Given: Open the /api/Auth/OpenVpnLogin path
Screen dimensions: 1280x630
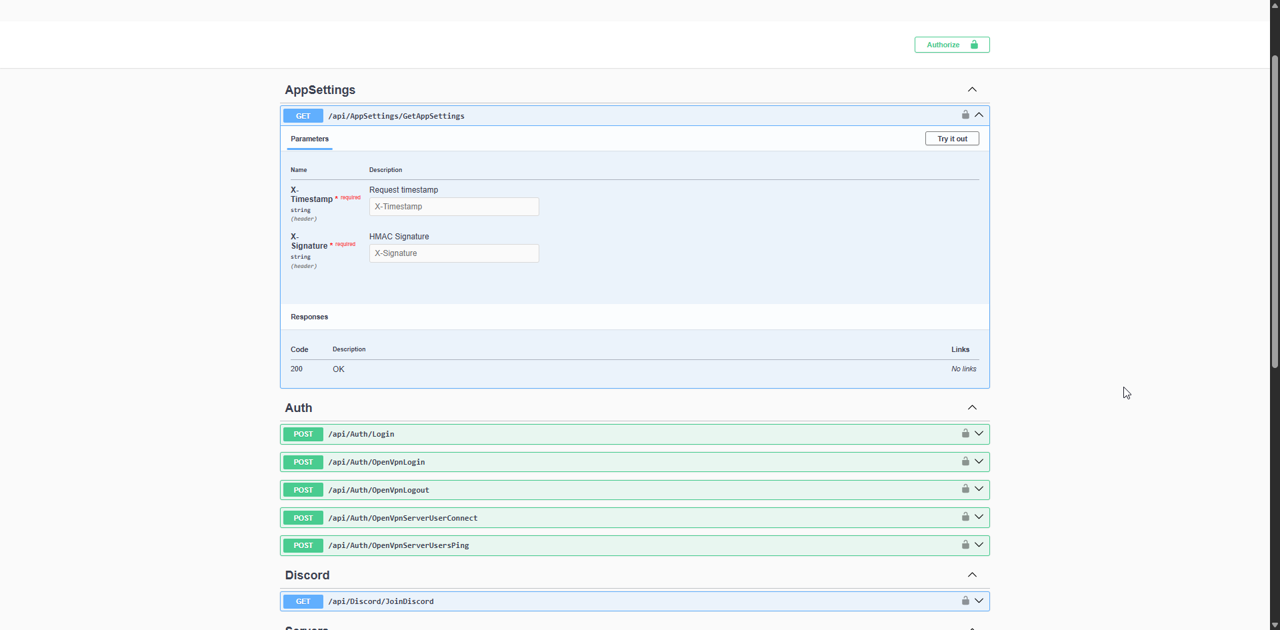Looking at the screenshot, I should [x=377, y=462].
